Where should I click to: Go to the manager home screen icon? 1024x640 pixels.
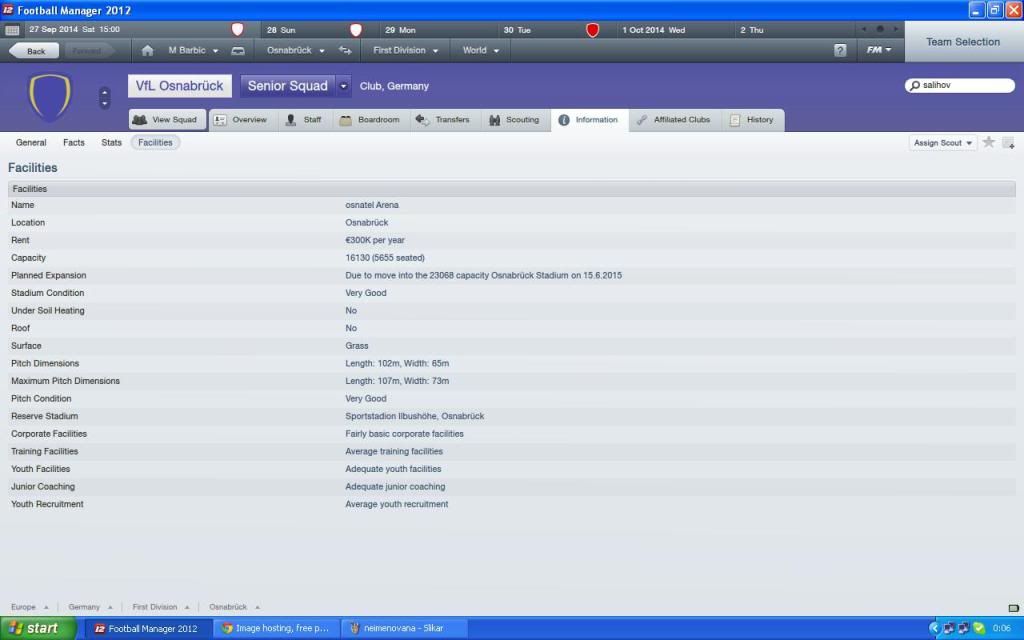click(x=148, y=50)
